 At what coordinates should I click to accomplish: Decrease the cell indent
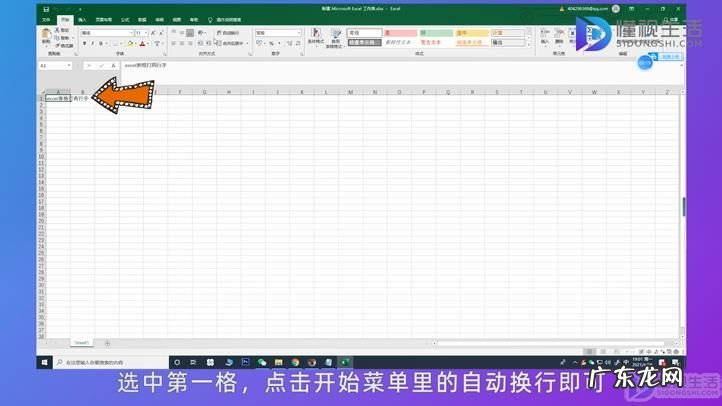click(201, 43)
